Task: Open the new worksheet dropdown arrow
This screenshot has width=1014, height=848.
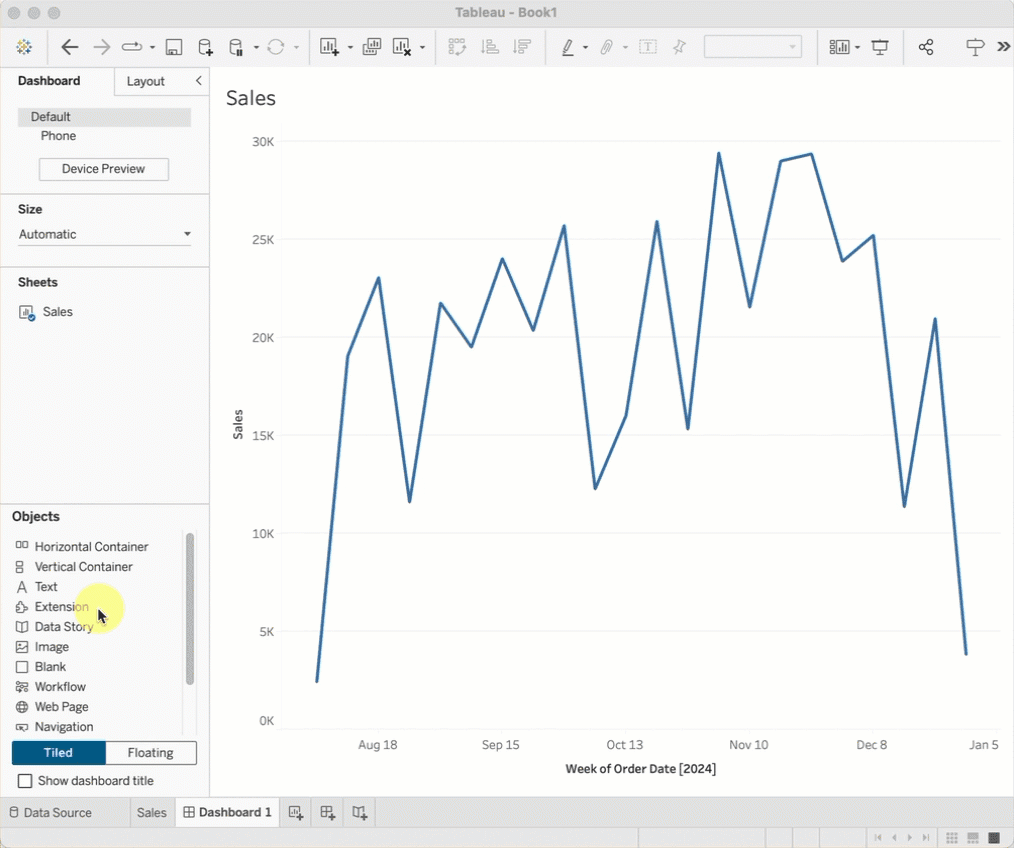Action: [350, 47]
